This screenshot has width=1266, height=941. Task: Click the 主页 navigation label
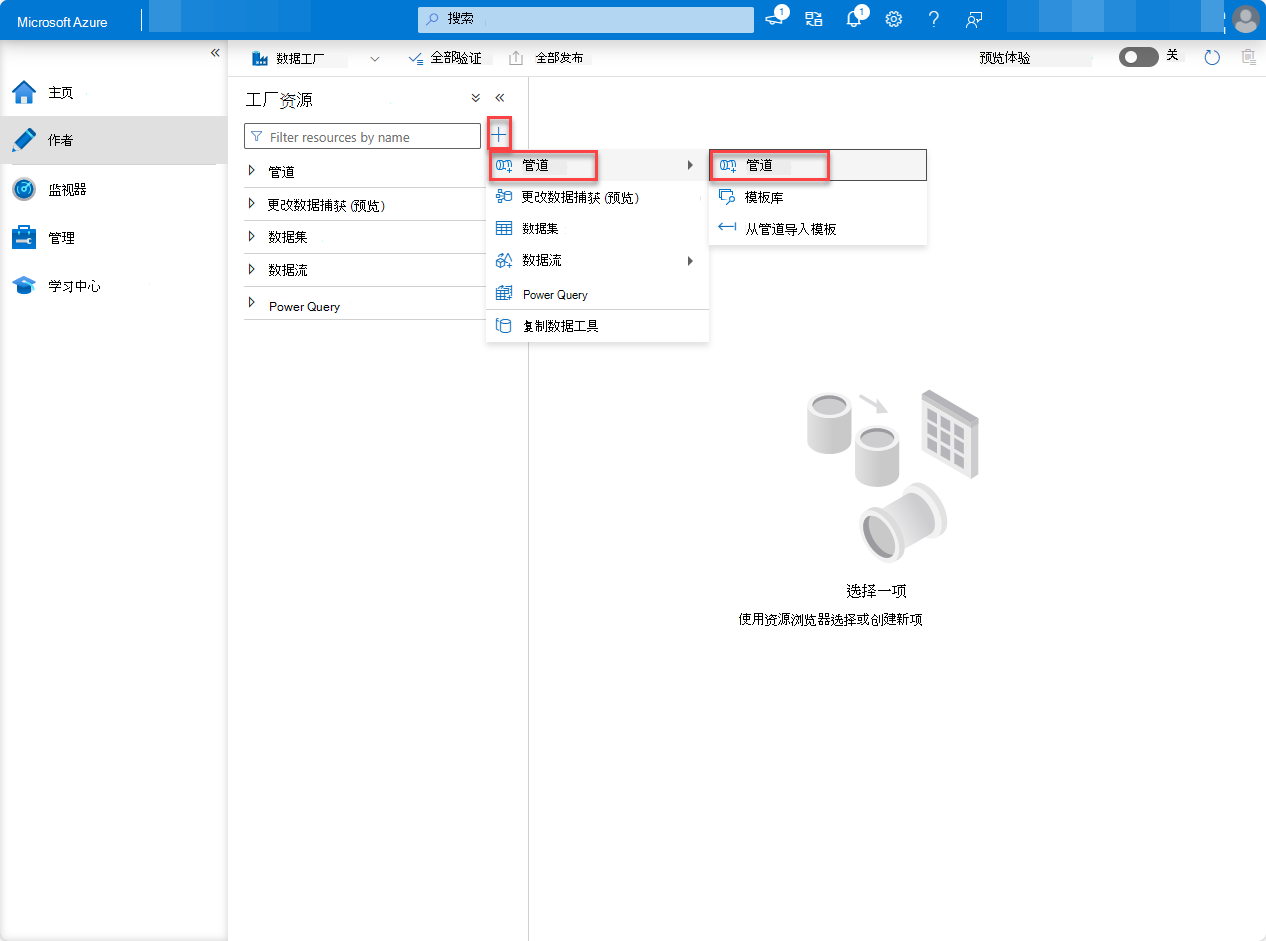click(61, 93)
